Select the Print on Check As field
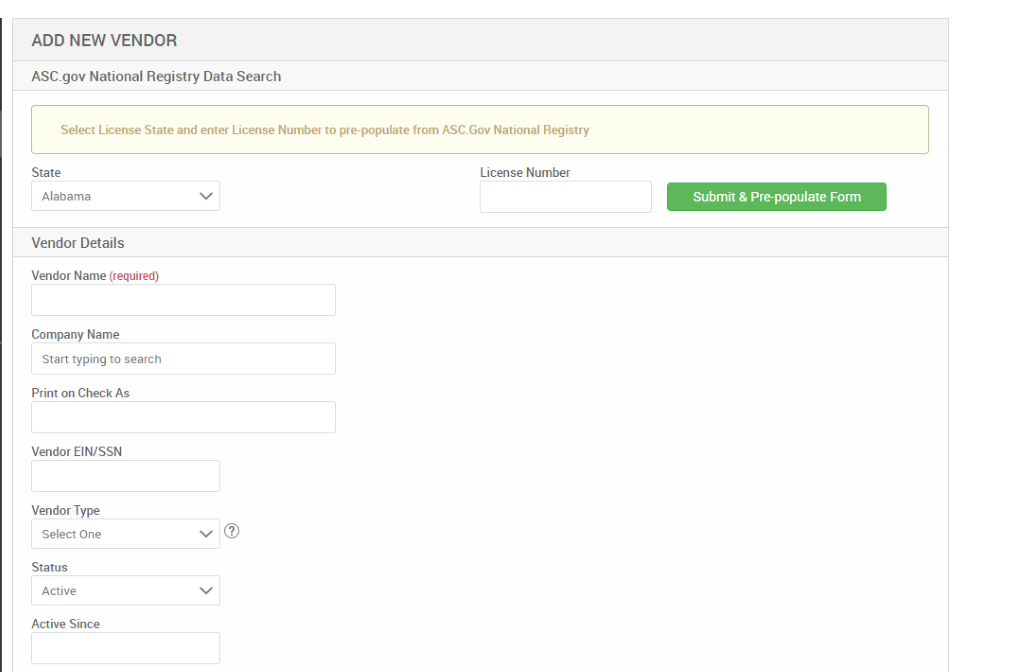Image resolution: width=1024 pixels, height=672 pixels. point(183,417)
